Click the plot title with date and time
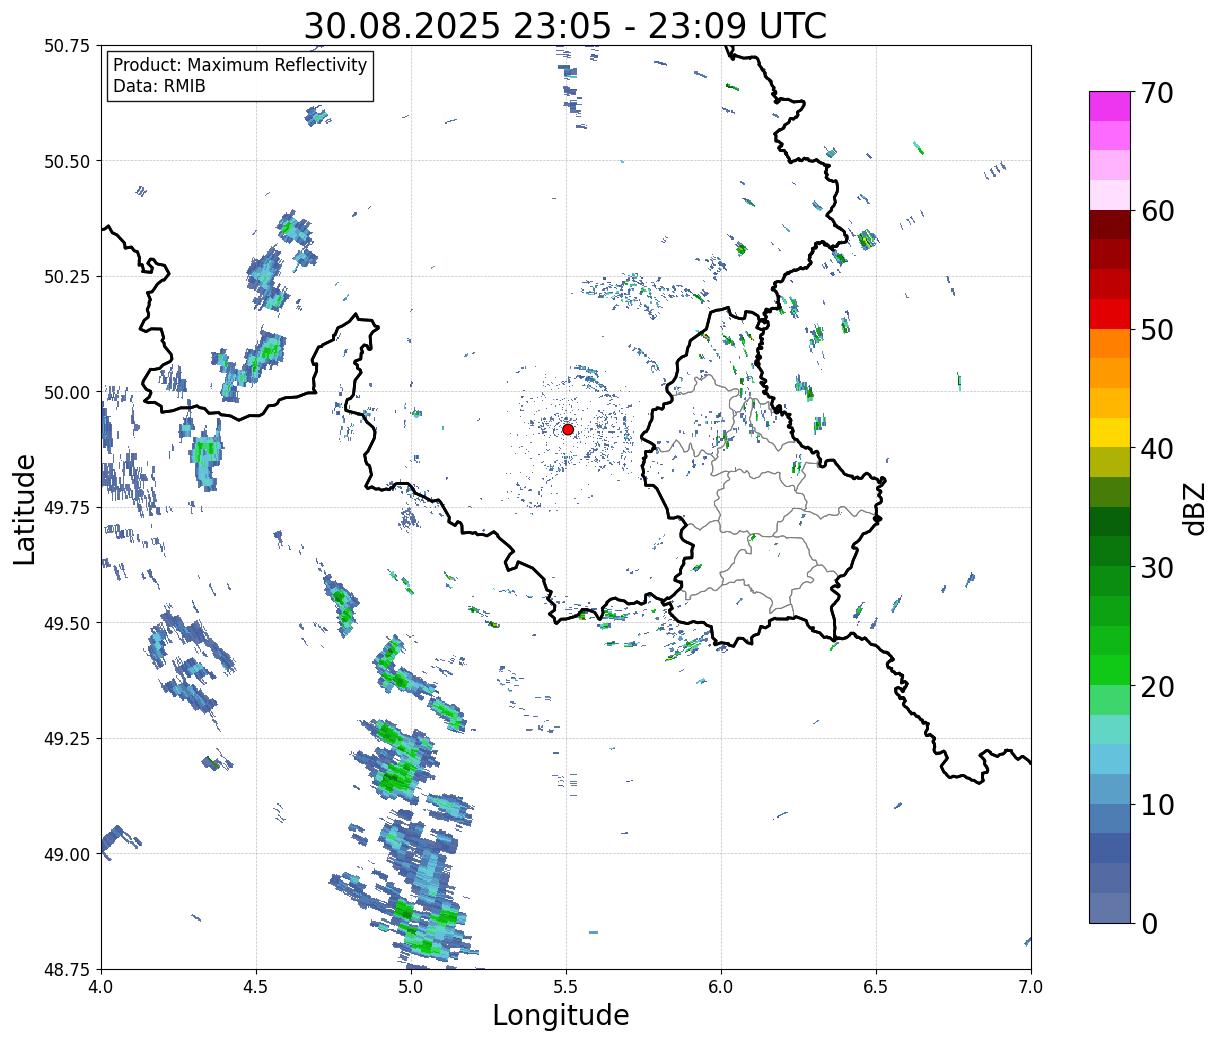The width and height of the screenshot is (1219, 1040). (x=565, y=26)
